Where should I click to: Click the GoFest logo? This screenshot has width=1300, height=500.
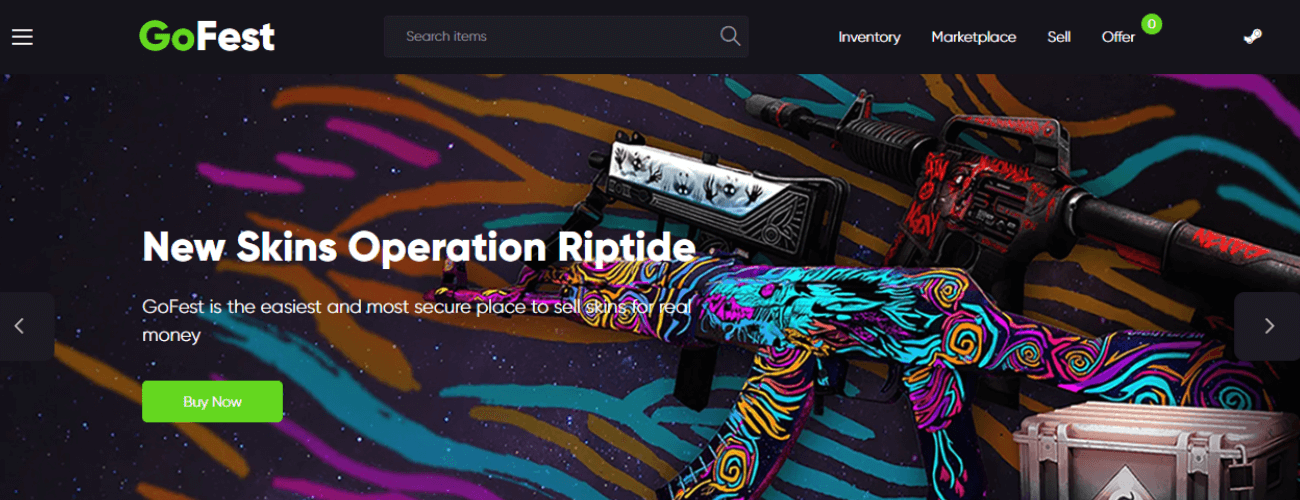click(207, 37)
